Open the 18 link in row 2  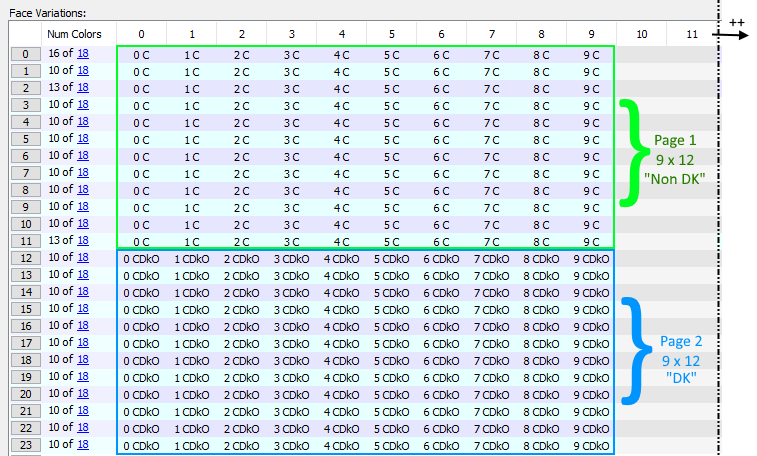(x=83, y=88)
